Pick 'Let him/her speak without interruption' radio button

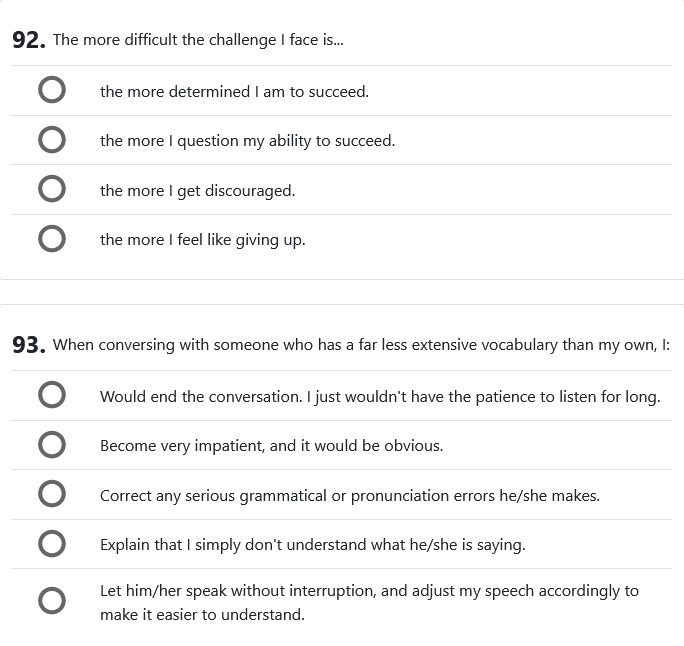point(52,602)
